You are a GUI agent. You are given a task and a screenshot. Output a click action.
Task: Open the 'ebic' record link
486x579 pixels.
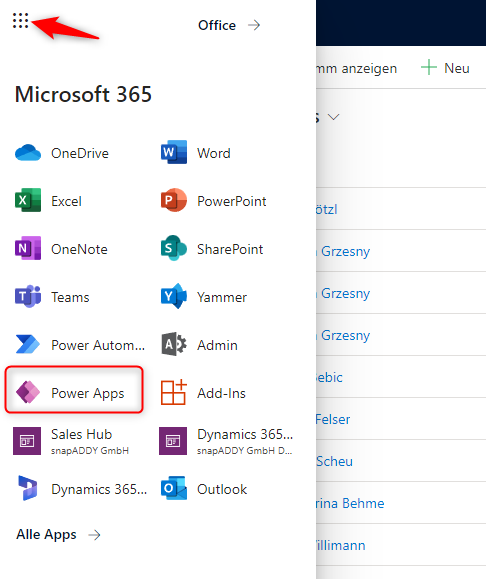click(x=329, y=377)
